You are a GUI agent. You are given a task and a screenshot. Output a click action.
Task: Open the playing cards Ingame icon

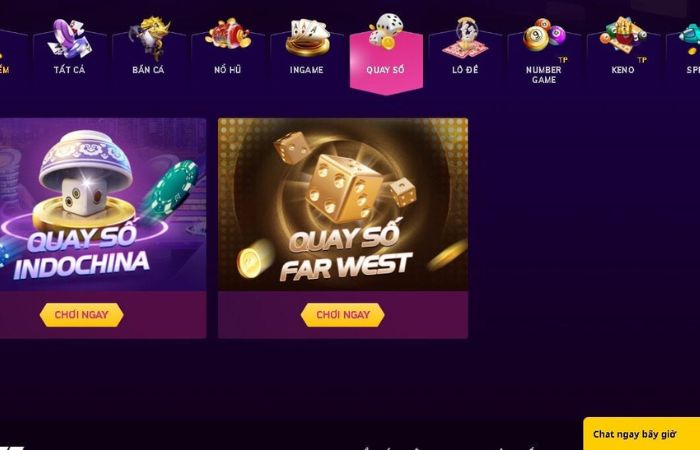point(308,38)
